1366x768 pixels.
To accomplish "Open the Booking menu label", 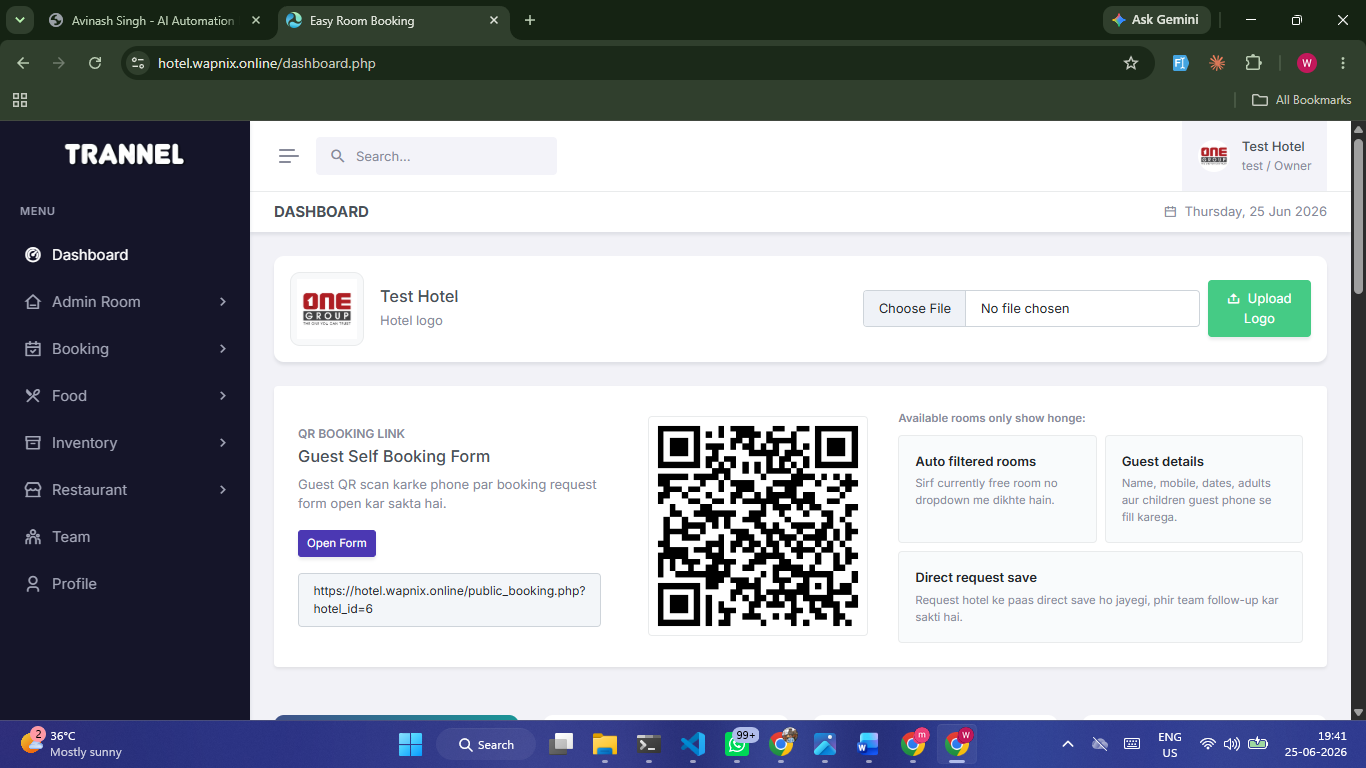I will pos(80,349).
